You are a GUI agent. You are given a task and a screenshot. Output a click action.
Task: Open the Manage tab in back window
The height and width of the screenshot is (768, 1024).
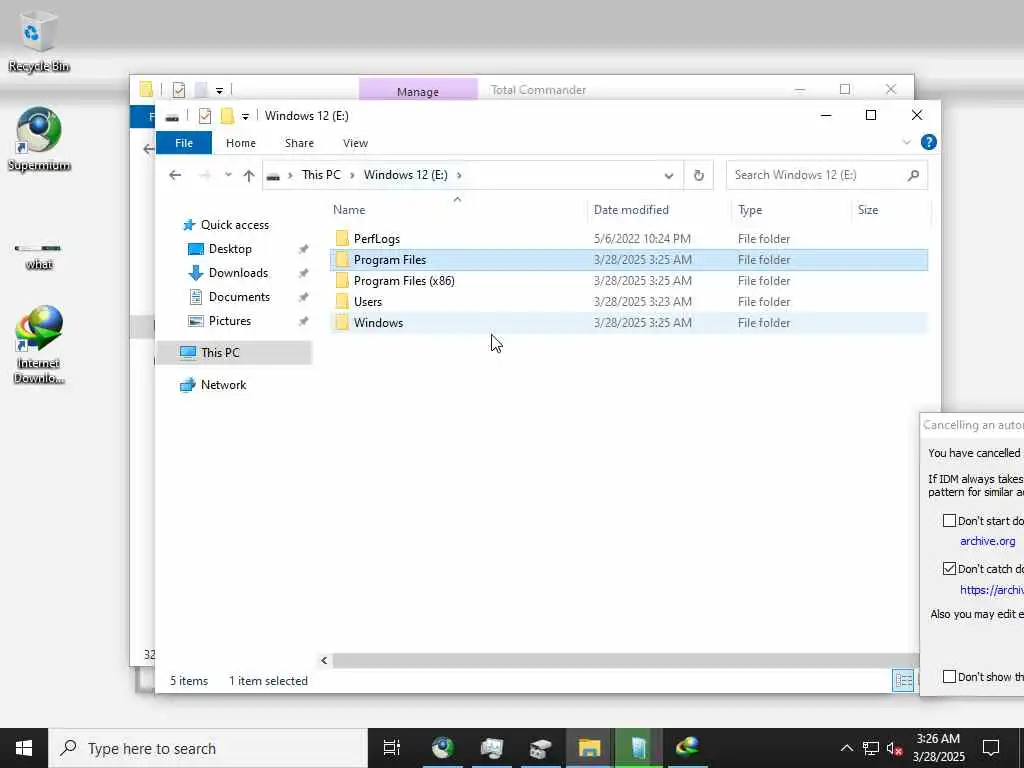tap(418, 91)
